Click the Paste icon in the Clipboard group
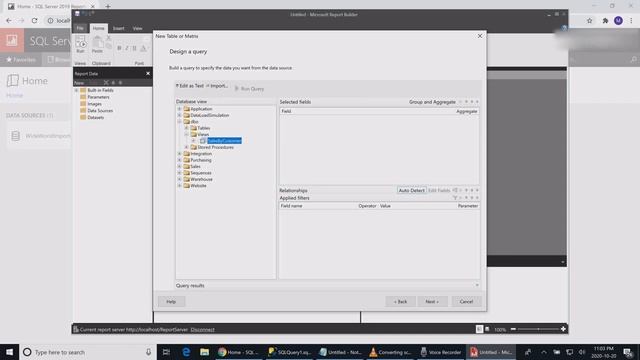The image size is (640, 360). (97, 42)
